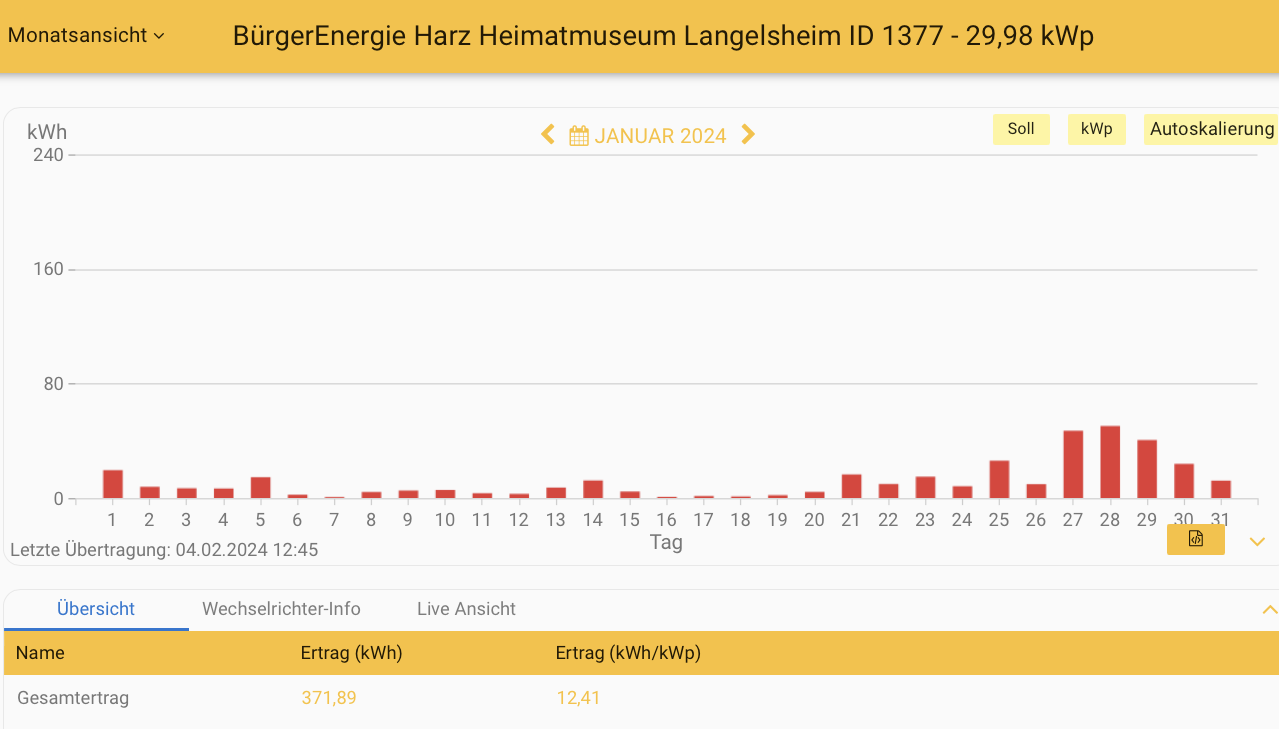
Task: Enable Autoskalierung for the chart
Action: [x=1213, y=129]
